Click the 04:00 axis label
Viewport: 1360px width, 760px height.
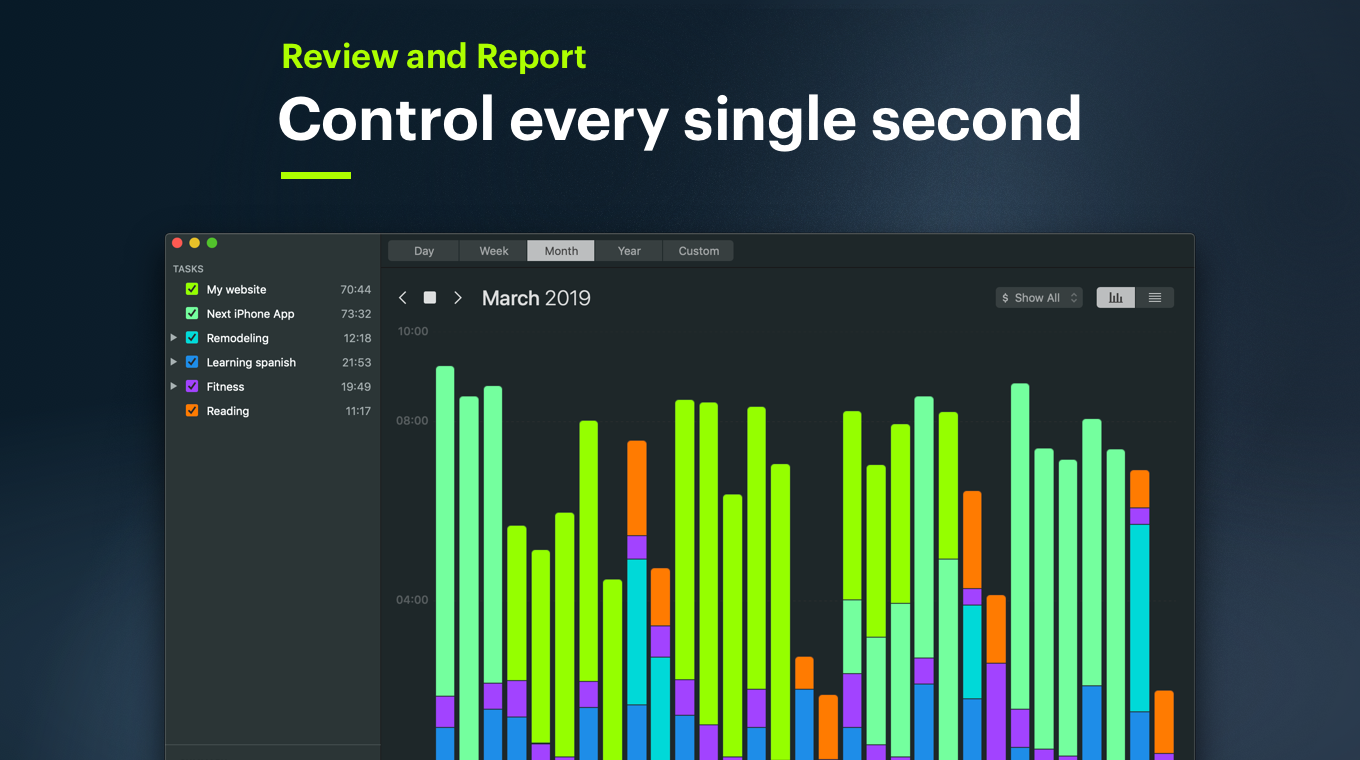coord(412,600)
